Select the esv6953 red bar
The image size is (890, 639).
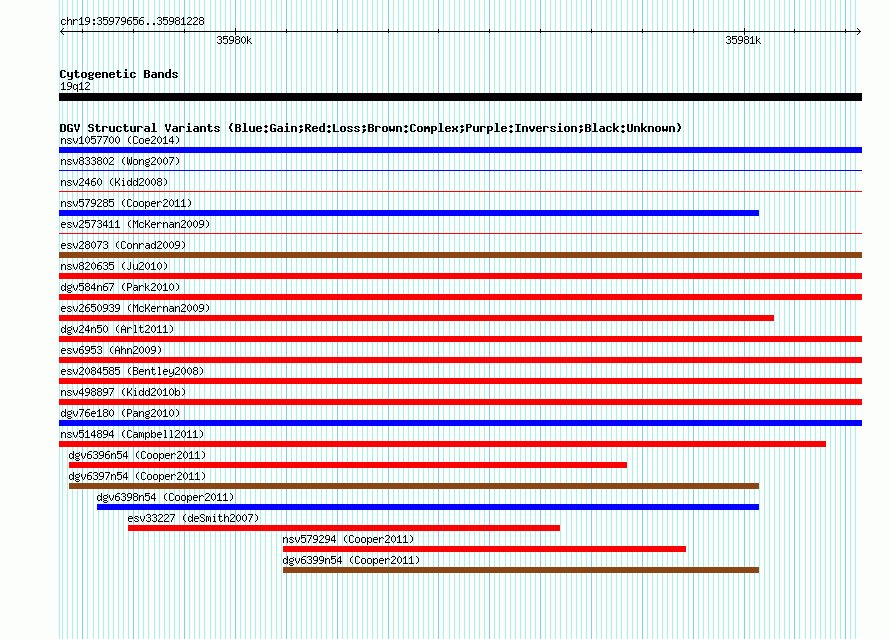460,360
